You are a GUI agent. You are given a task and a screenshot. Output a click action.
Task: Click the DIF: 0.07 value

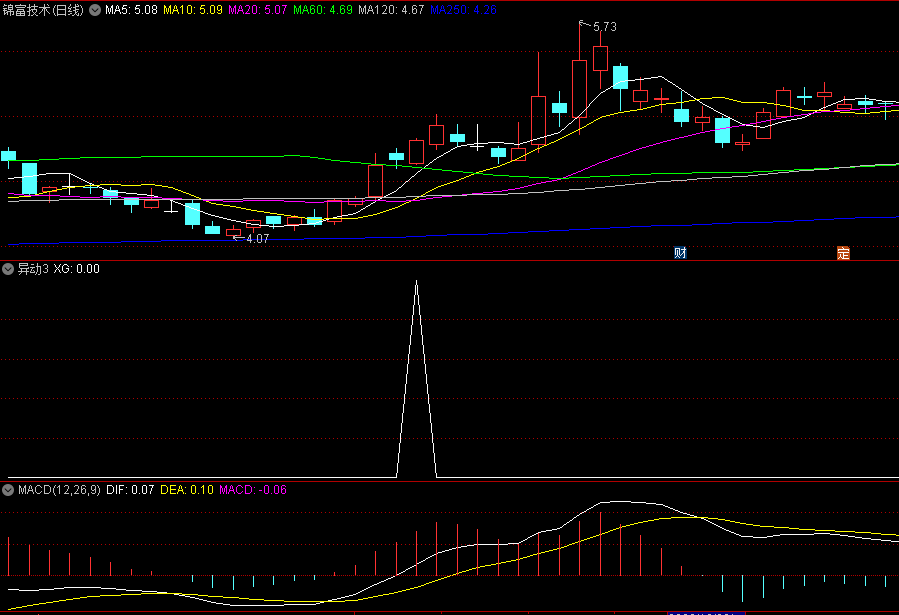click(x=130, y=490)
